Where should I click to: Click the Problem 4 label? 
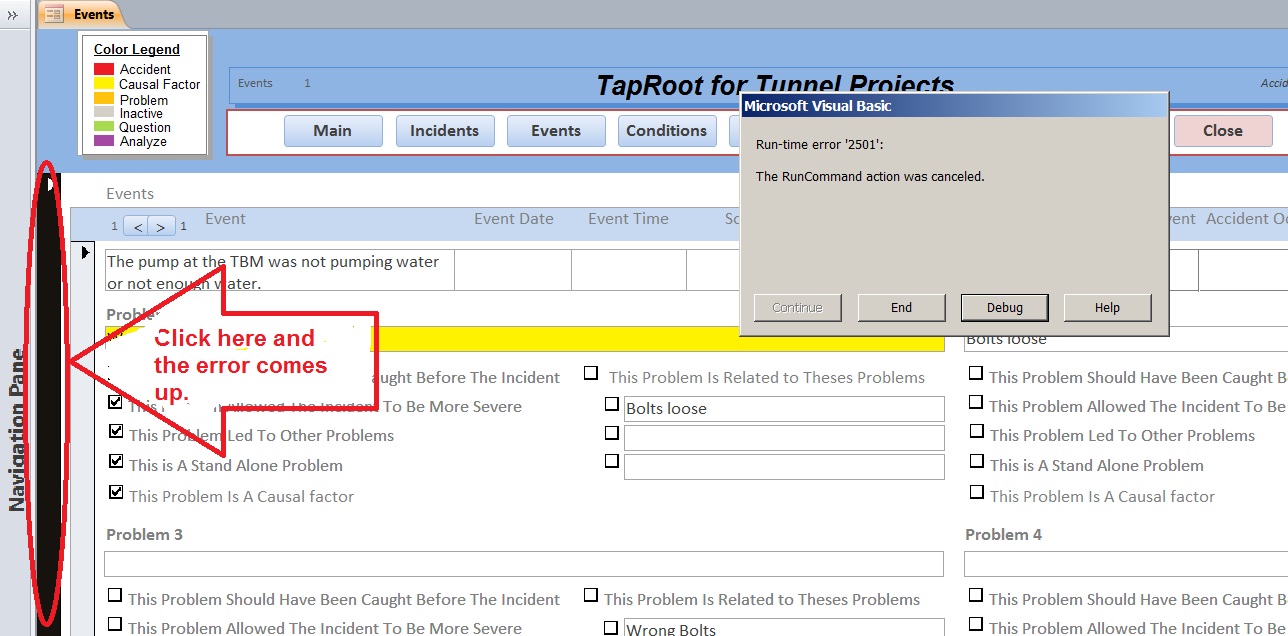tap(1003, 535)
